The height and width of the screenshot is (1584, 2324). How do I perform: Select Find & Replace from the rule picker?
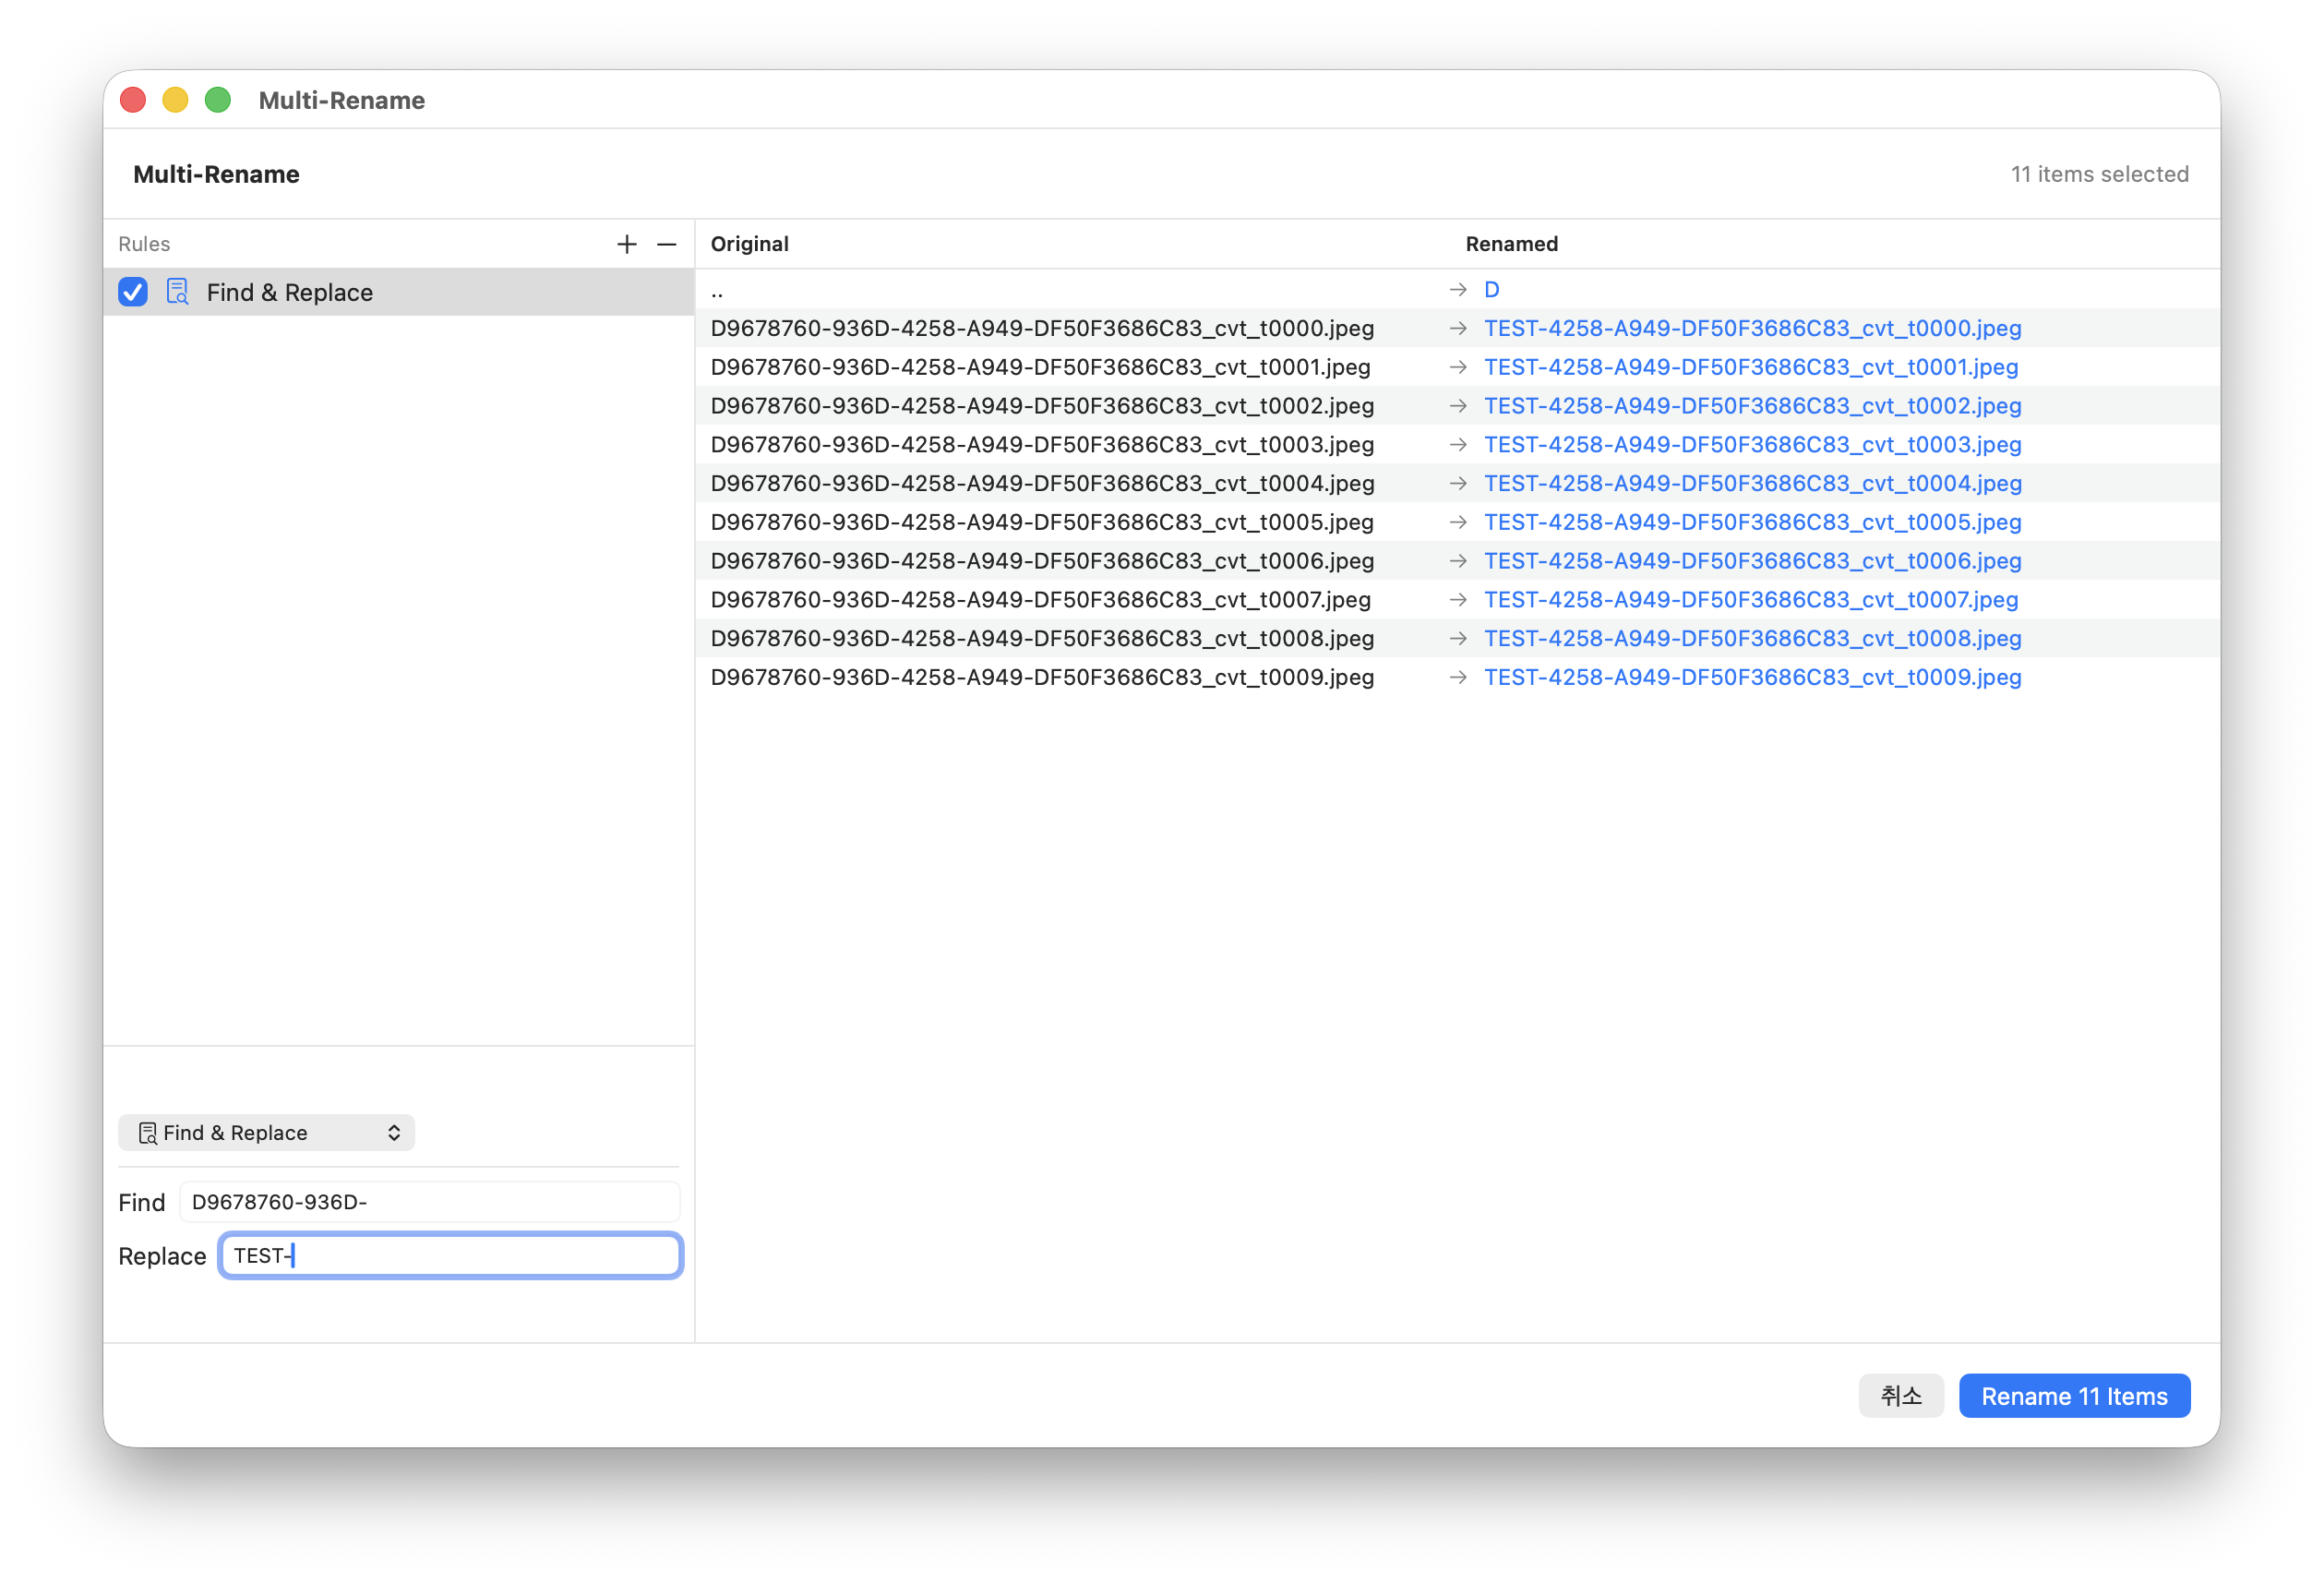(266, 1132)
